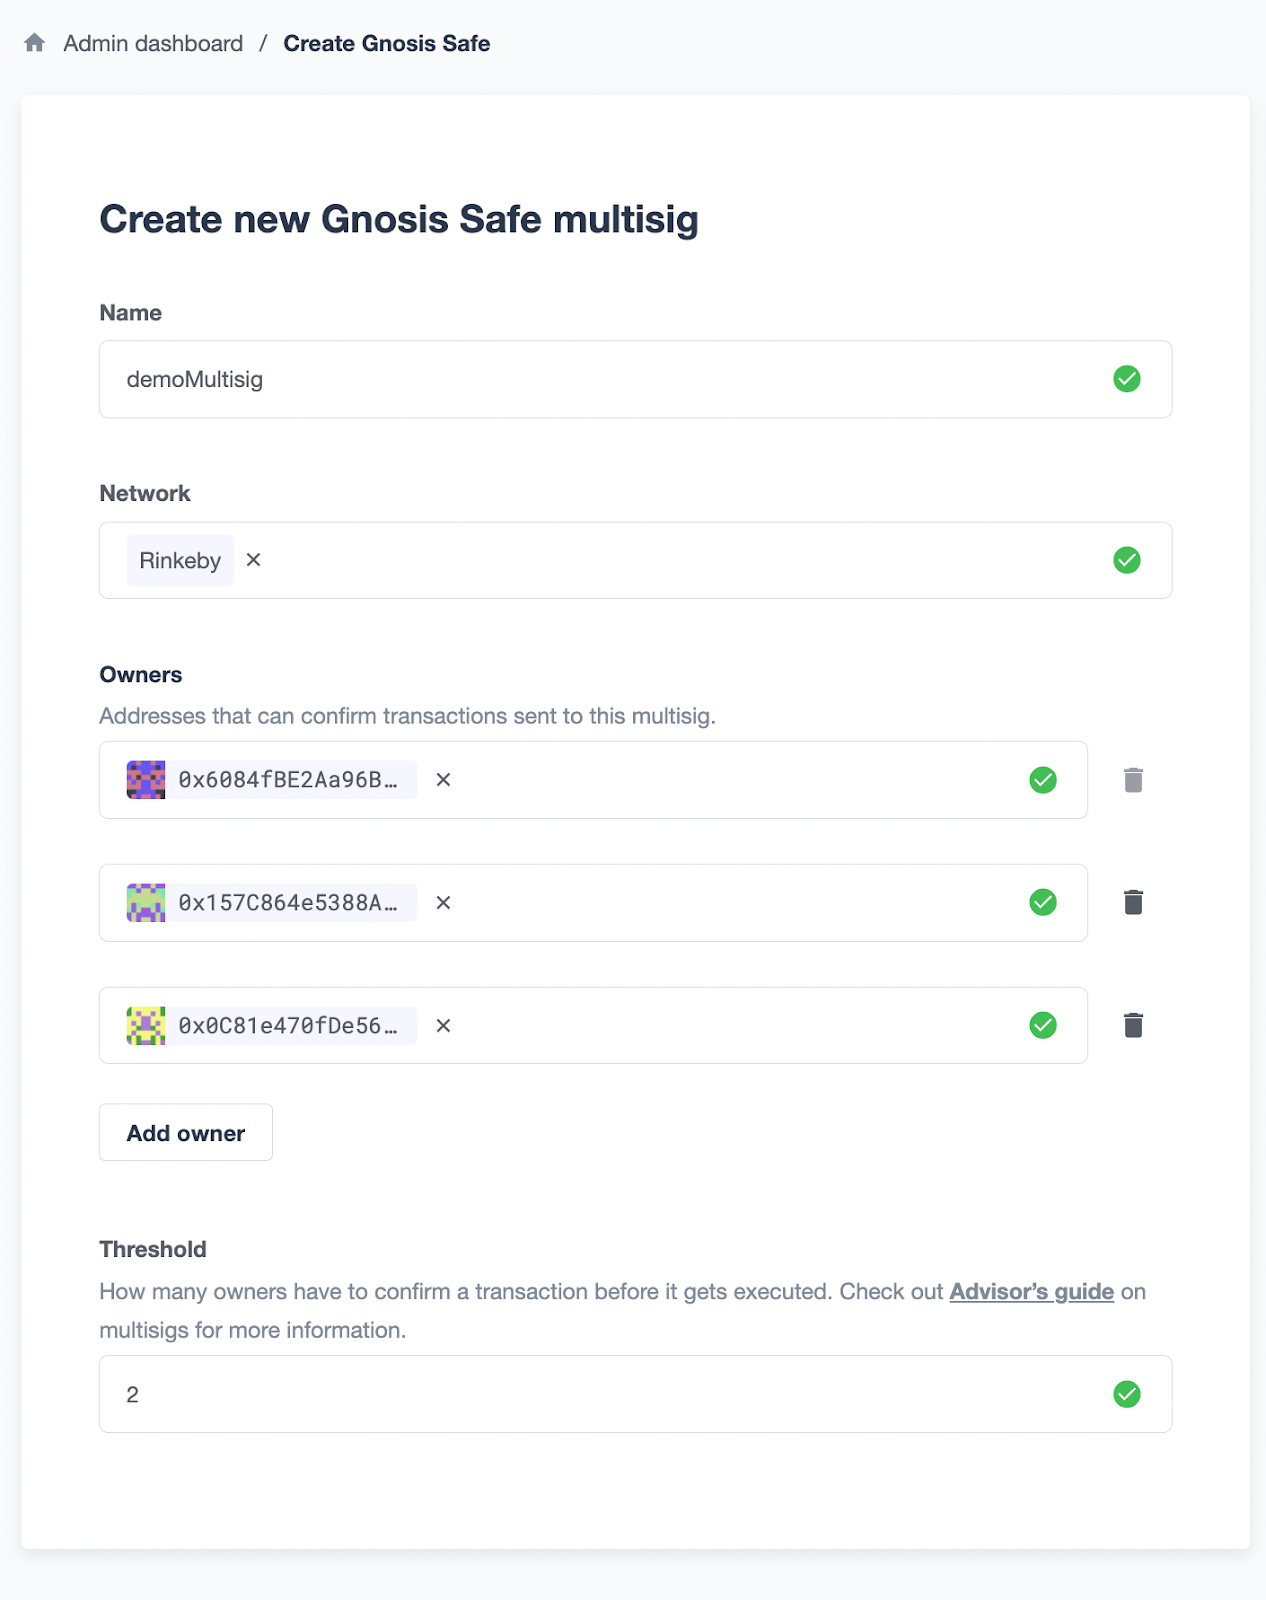Click the Threshold section label

pyautogui.click(x=153, y=1250)
